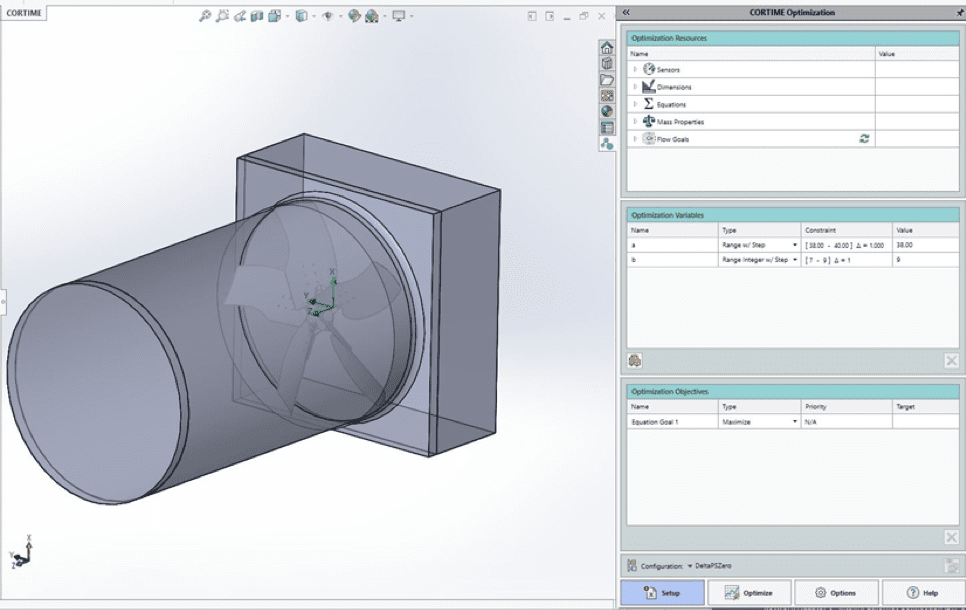Open Type dropdown for variable b
966x610 pixels.
795,260
